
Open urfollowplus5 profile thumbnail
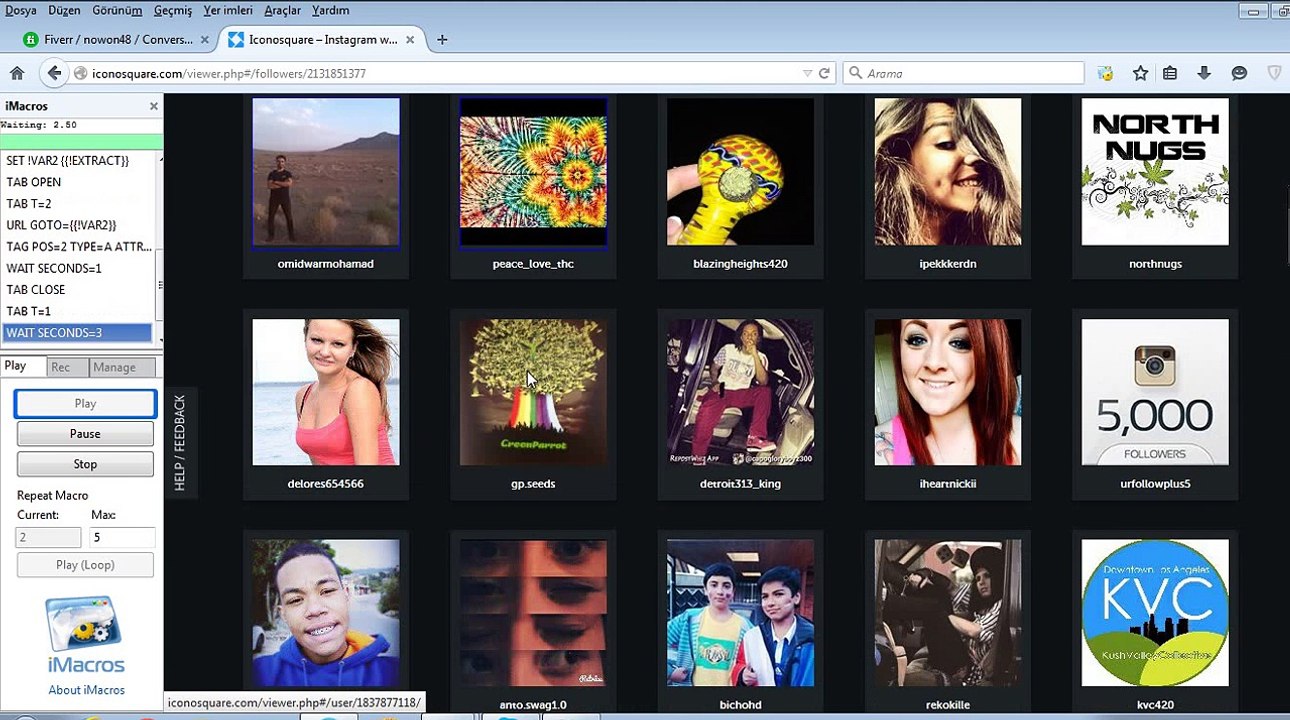(1155, 392)
